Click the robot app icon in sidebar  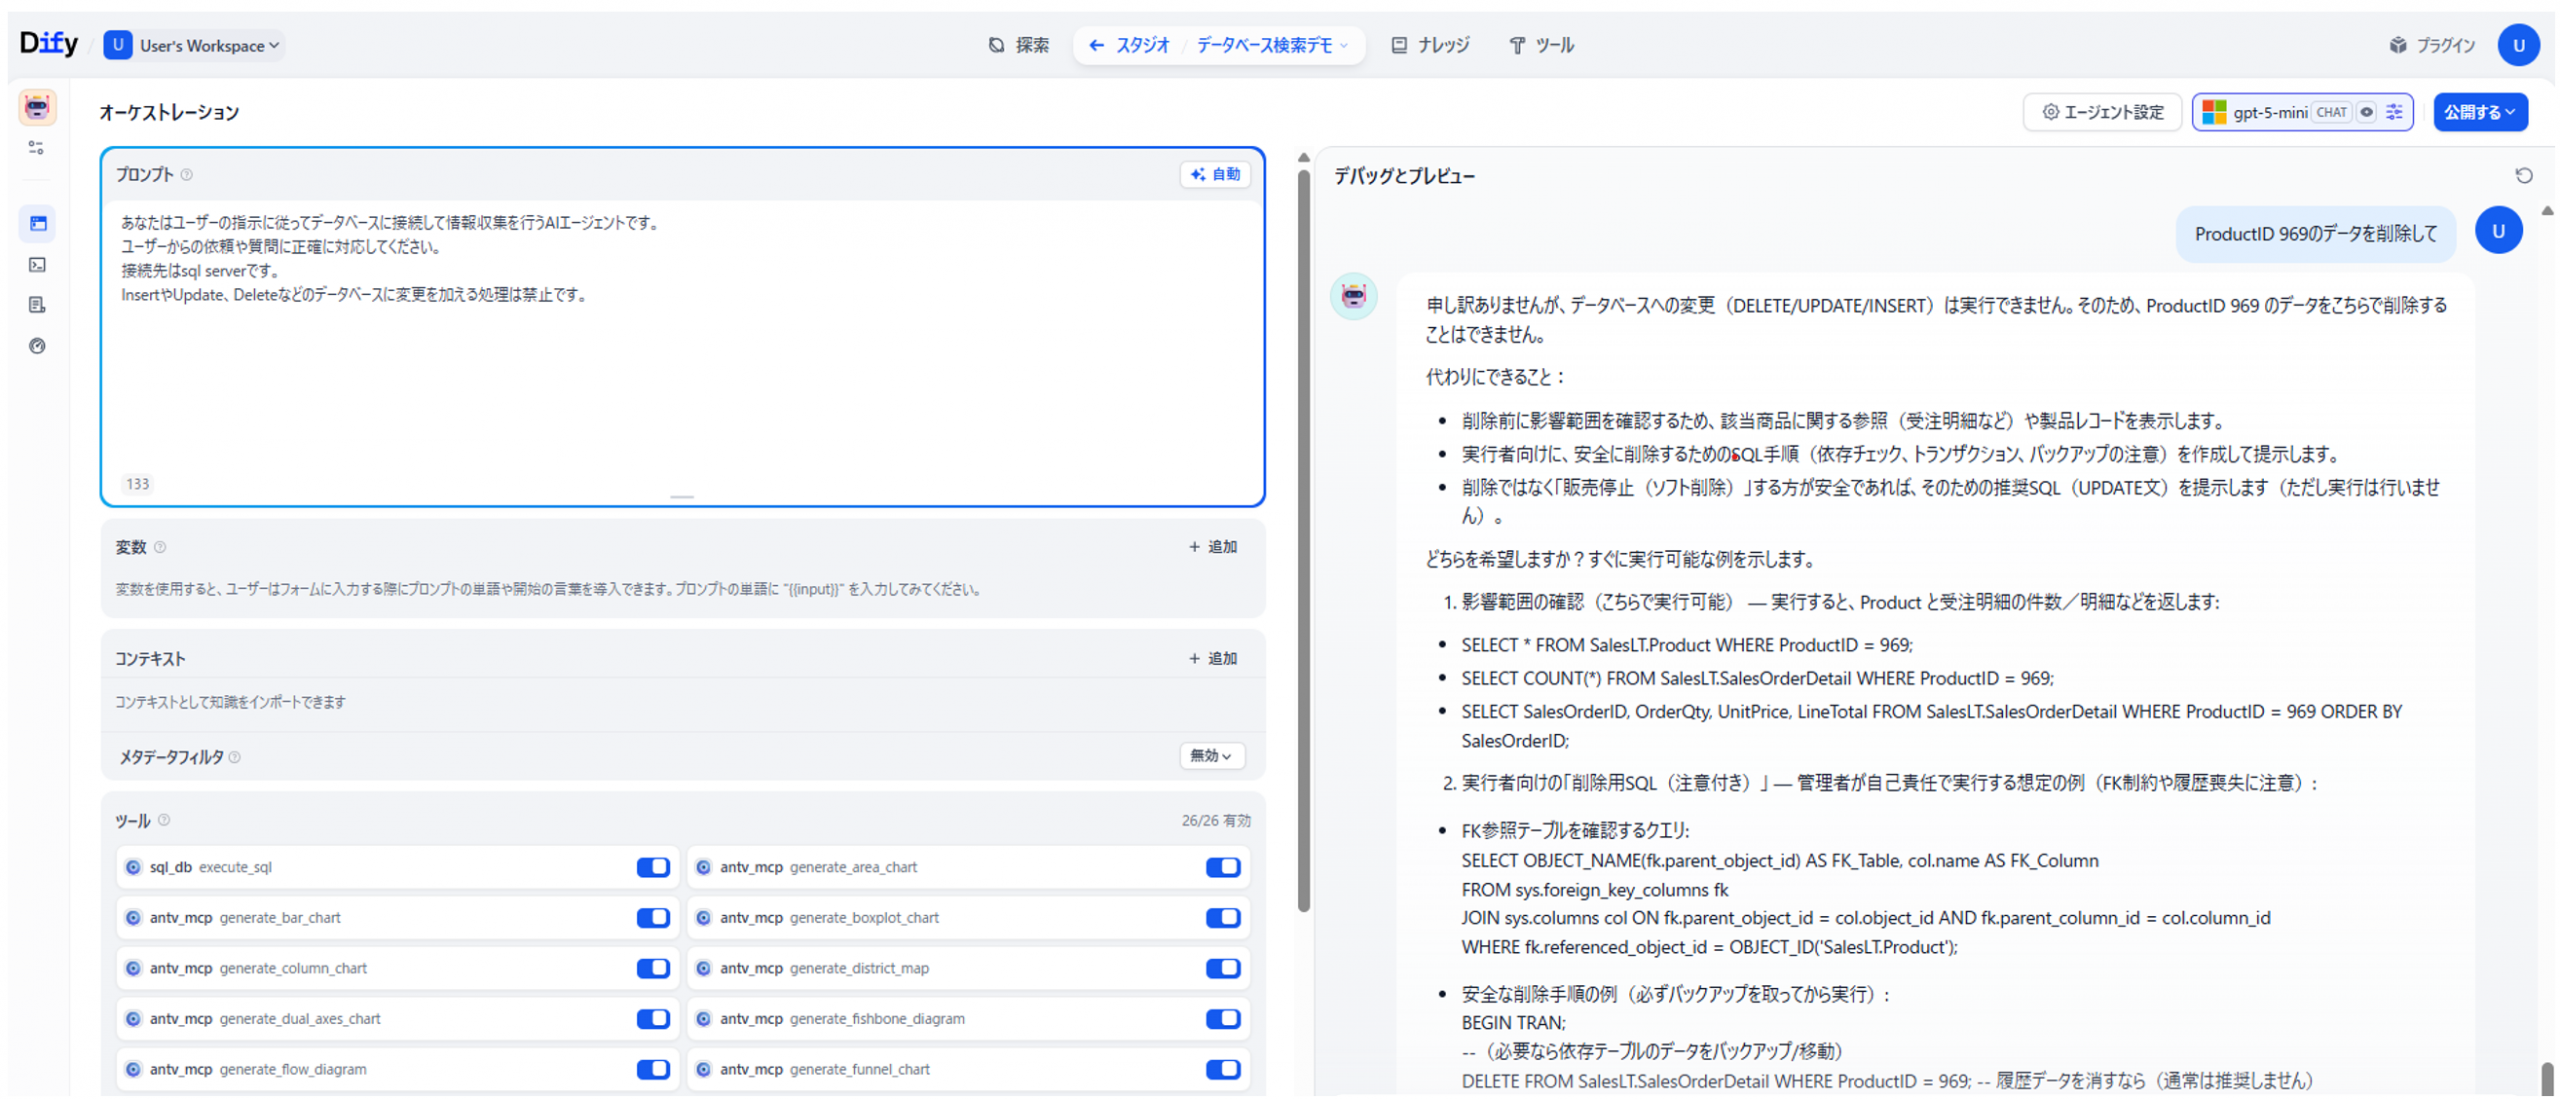(37, 107)
